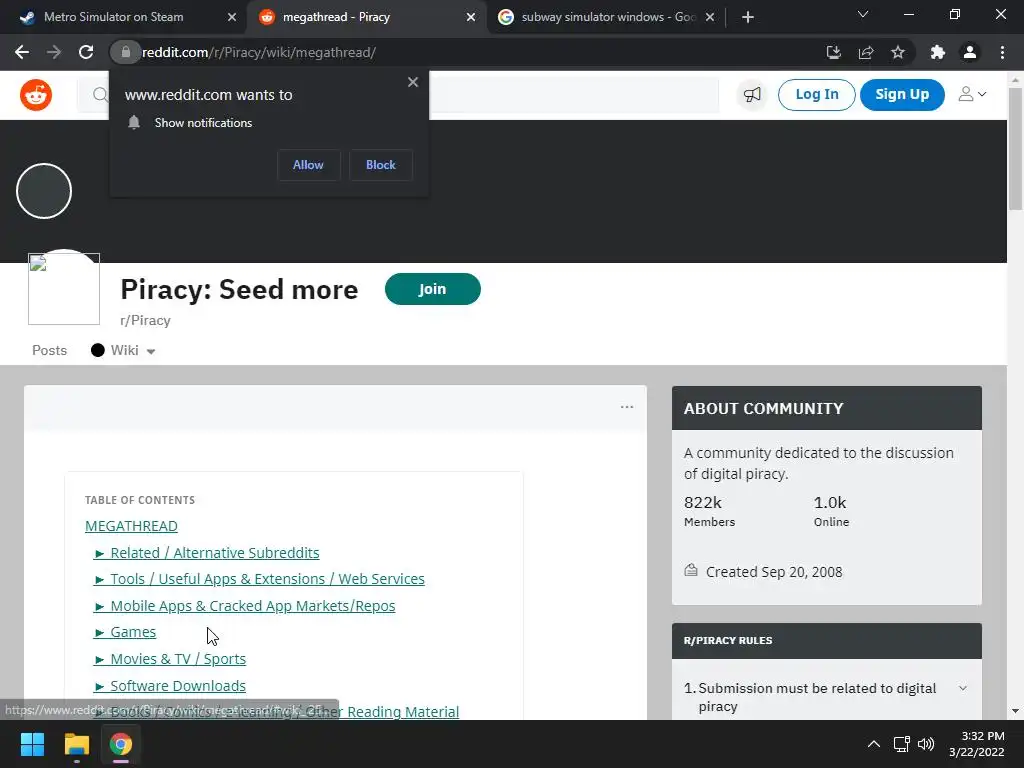Switch to the megathread - Piracy tab
The image size is (1024, 768).
click(x=366, y=17)
